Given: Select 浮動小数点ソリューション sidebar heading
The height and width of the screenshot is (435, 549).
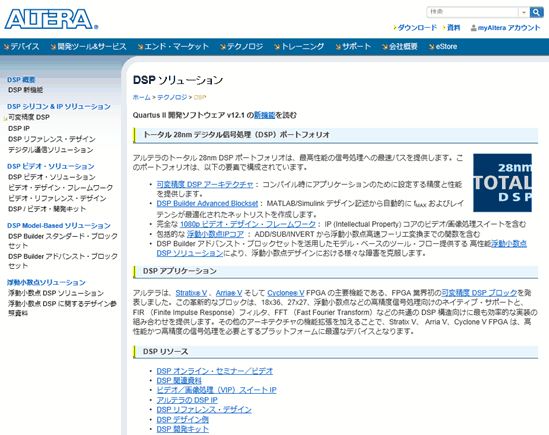Looking at the screenshot, I should [46, 282].
